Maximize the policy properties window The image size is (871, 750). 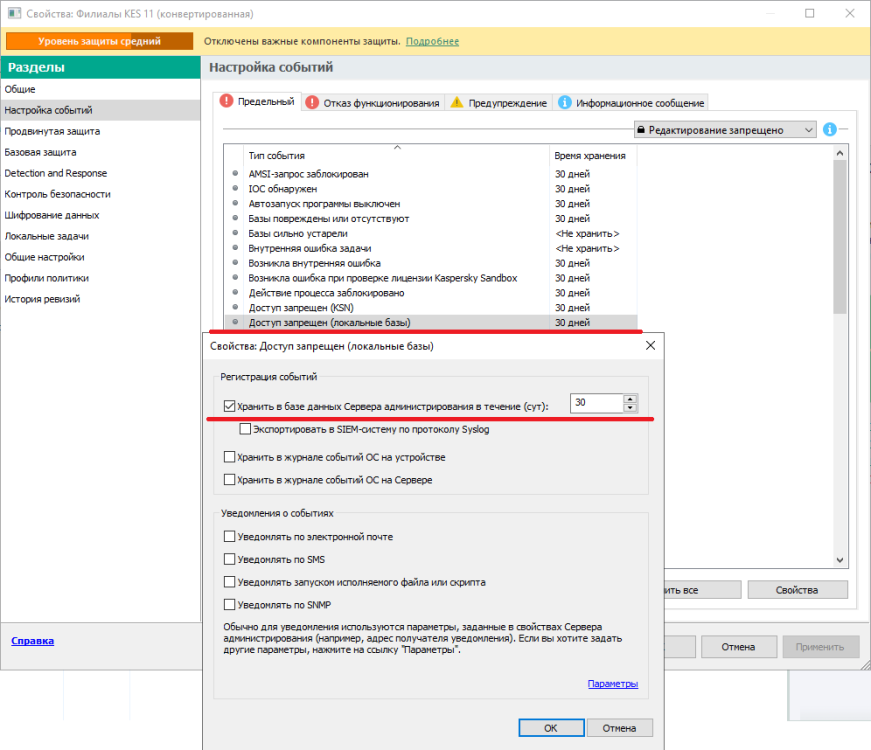pos(810,13)
